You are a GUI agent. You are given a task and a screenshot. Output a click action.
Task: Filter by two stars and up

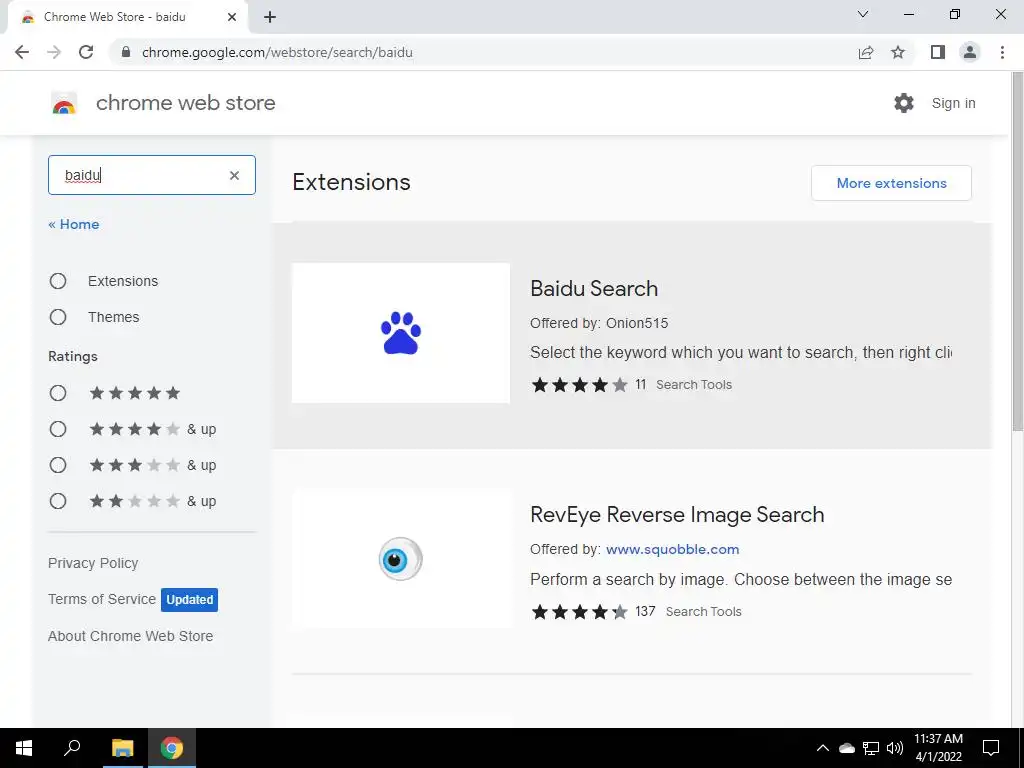58,501
